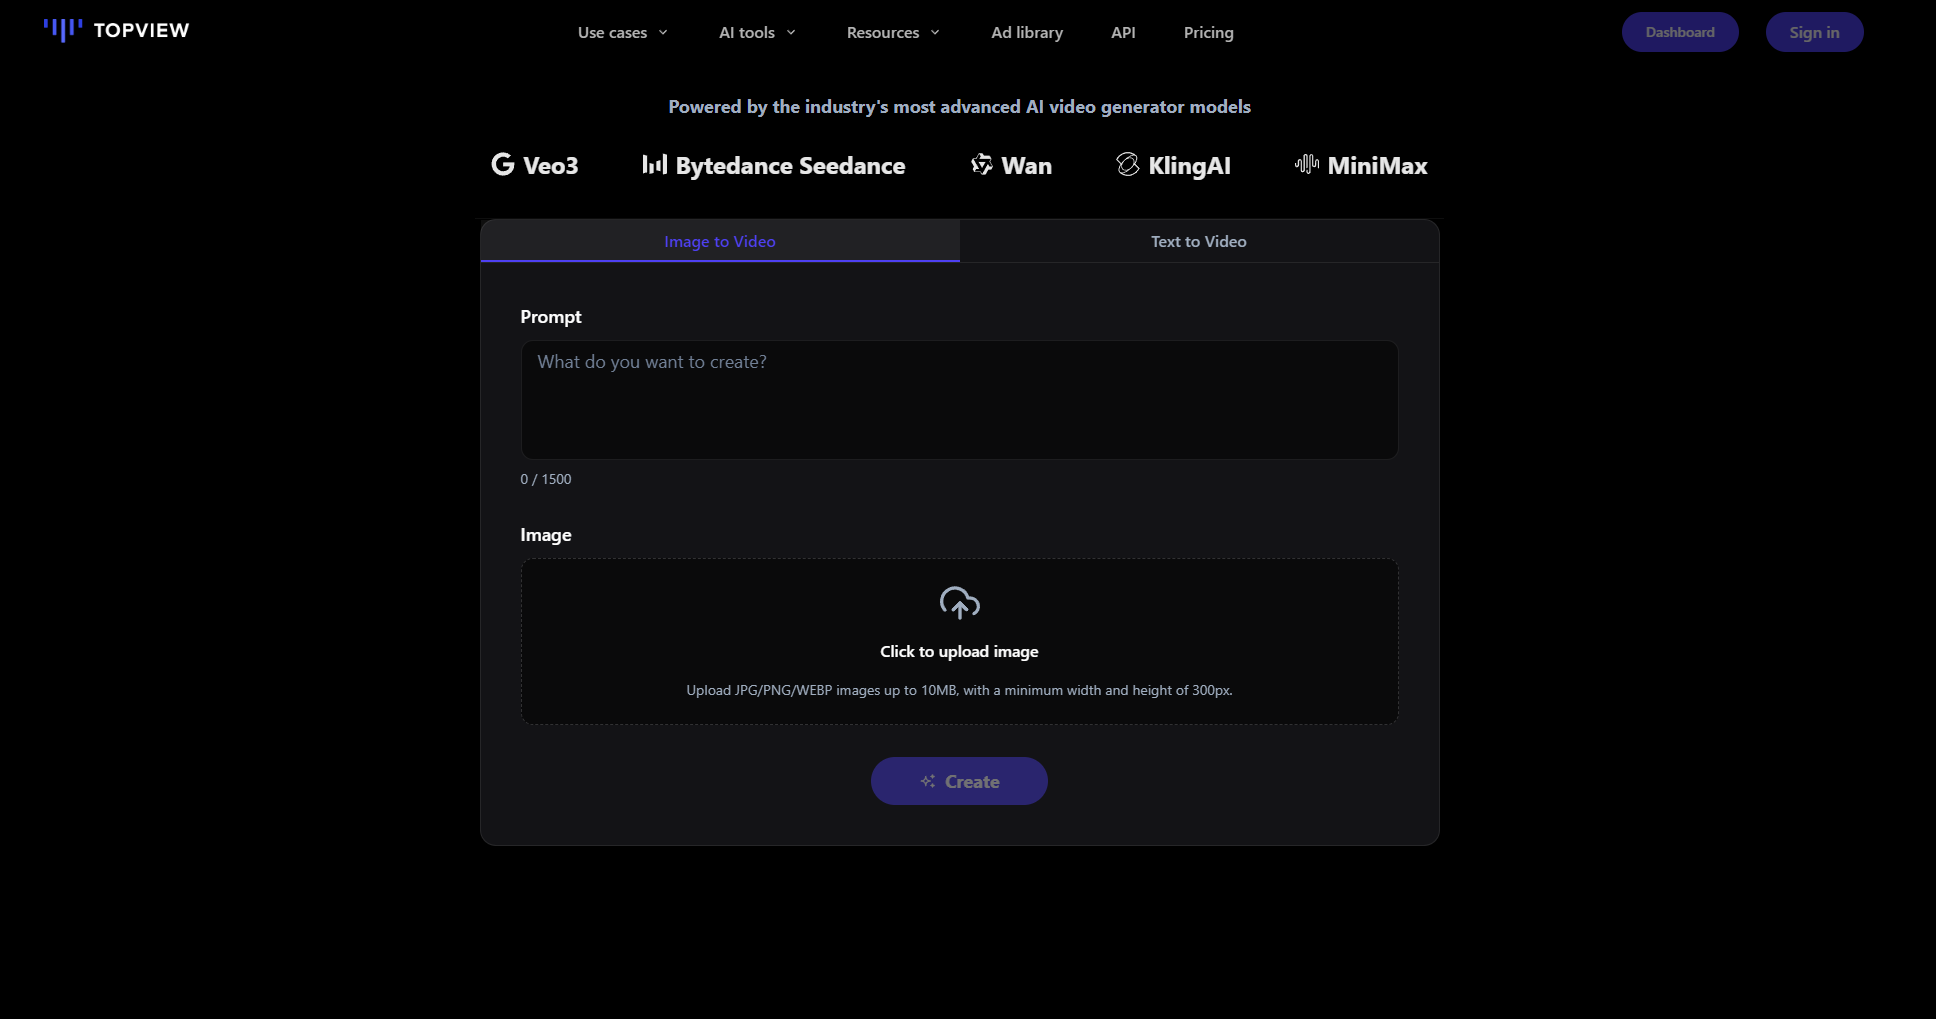This screenshot has height=1019, width=1936.
Task: Click the sparkle icon on Create
Action: pyautogui.click(x=928, y=781)
